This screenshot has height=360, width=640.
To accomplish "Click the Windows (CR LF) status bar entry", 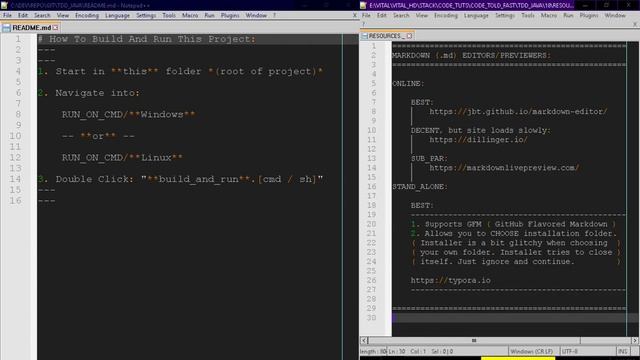I will [x=531, y=351].
